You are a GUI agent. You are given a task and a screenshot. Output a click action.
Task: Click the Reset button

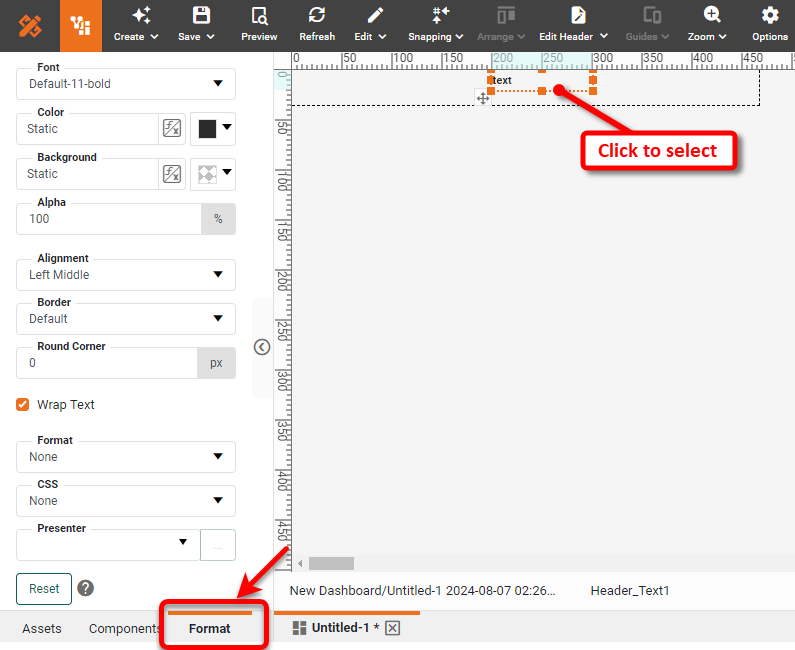coord(44,589)
